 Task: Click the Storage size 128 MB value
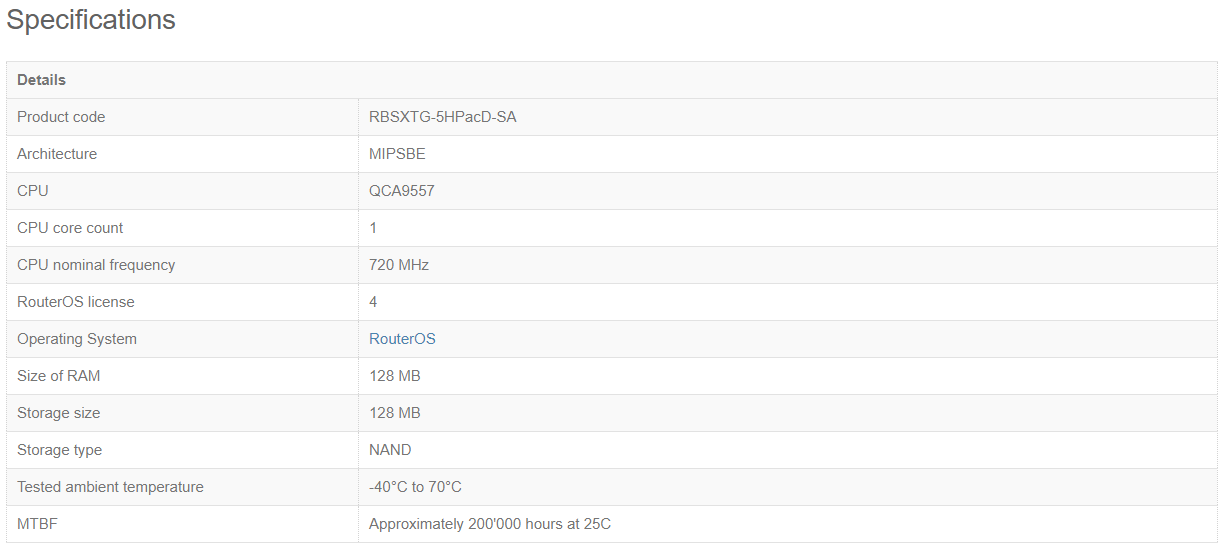[x=395, y=413]
